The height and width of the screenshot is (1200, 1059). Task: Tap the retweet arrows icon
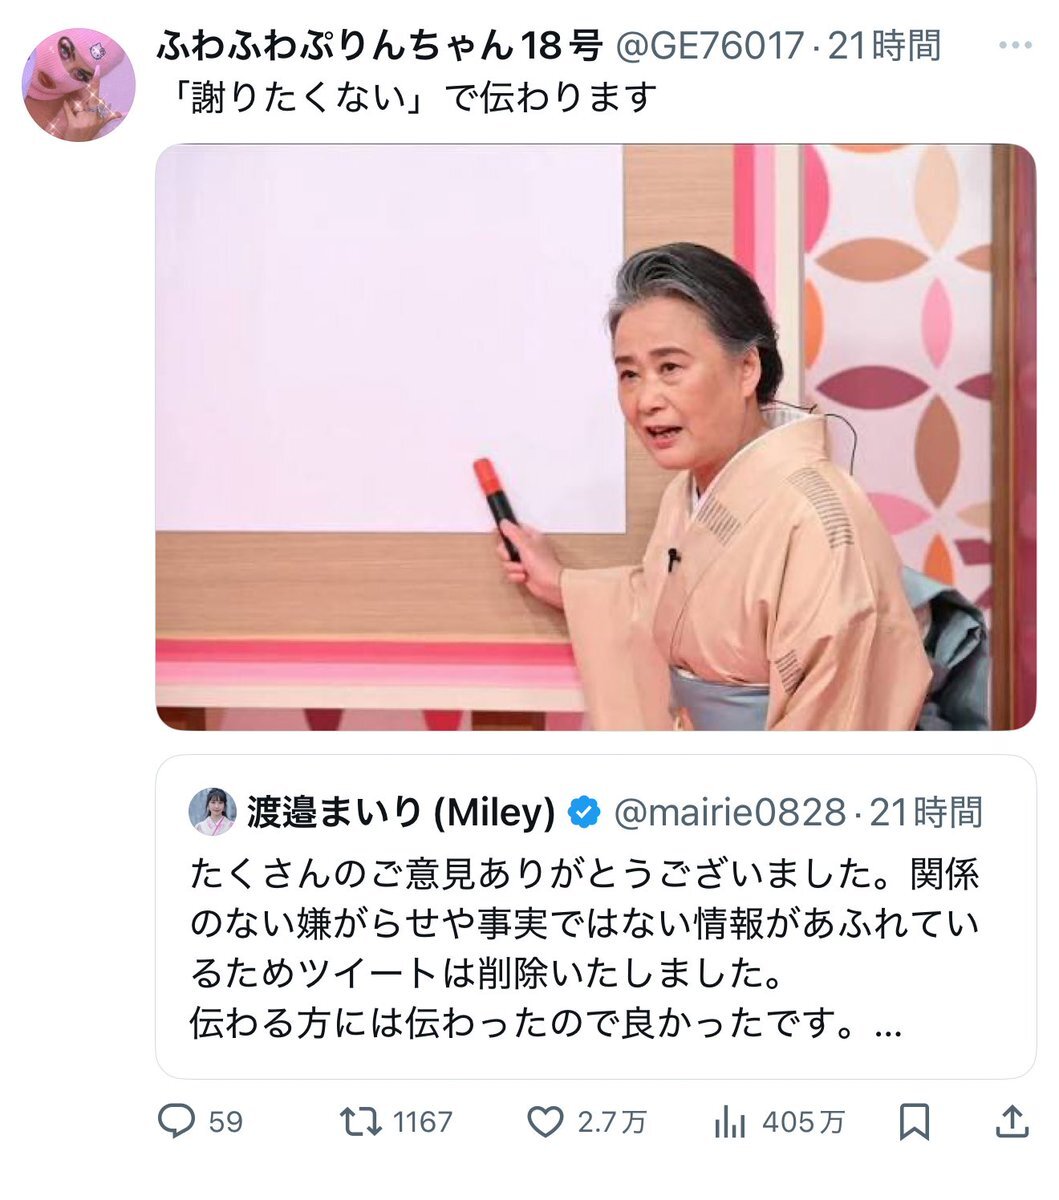click(x=361, y=1121)
